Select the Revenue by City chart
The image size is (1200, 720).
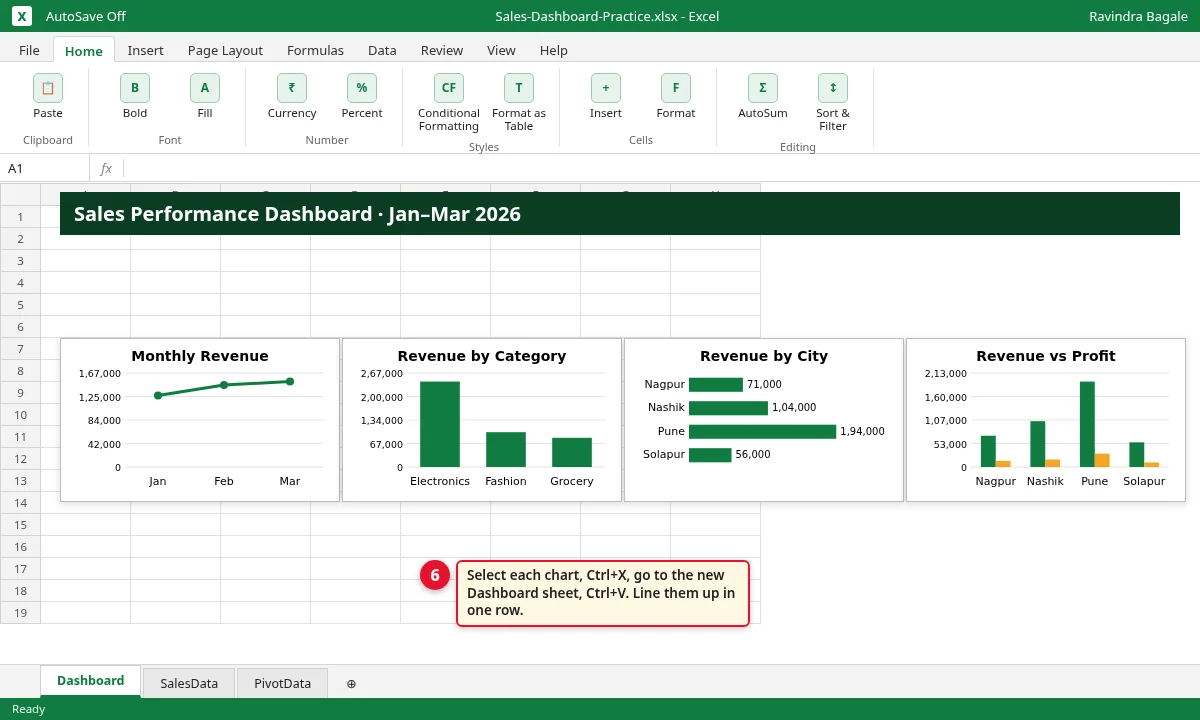coord(764,420)
